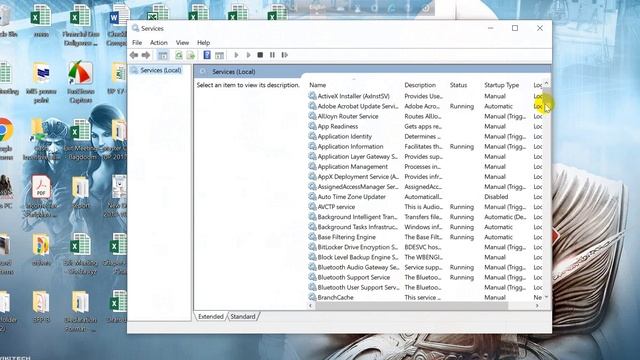Click 'Manual' startup type of Application Management
Viewport: 640px width, 360px height.
tap(495, 167)
